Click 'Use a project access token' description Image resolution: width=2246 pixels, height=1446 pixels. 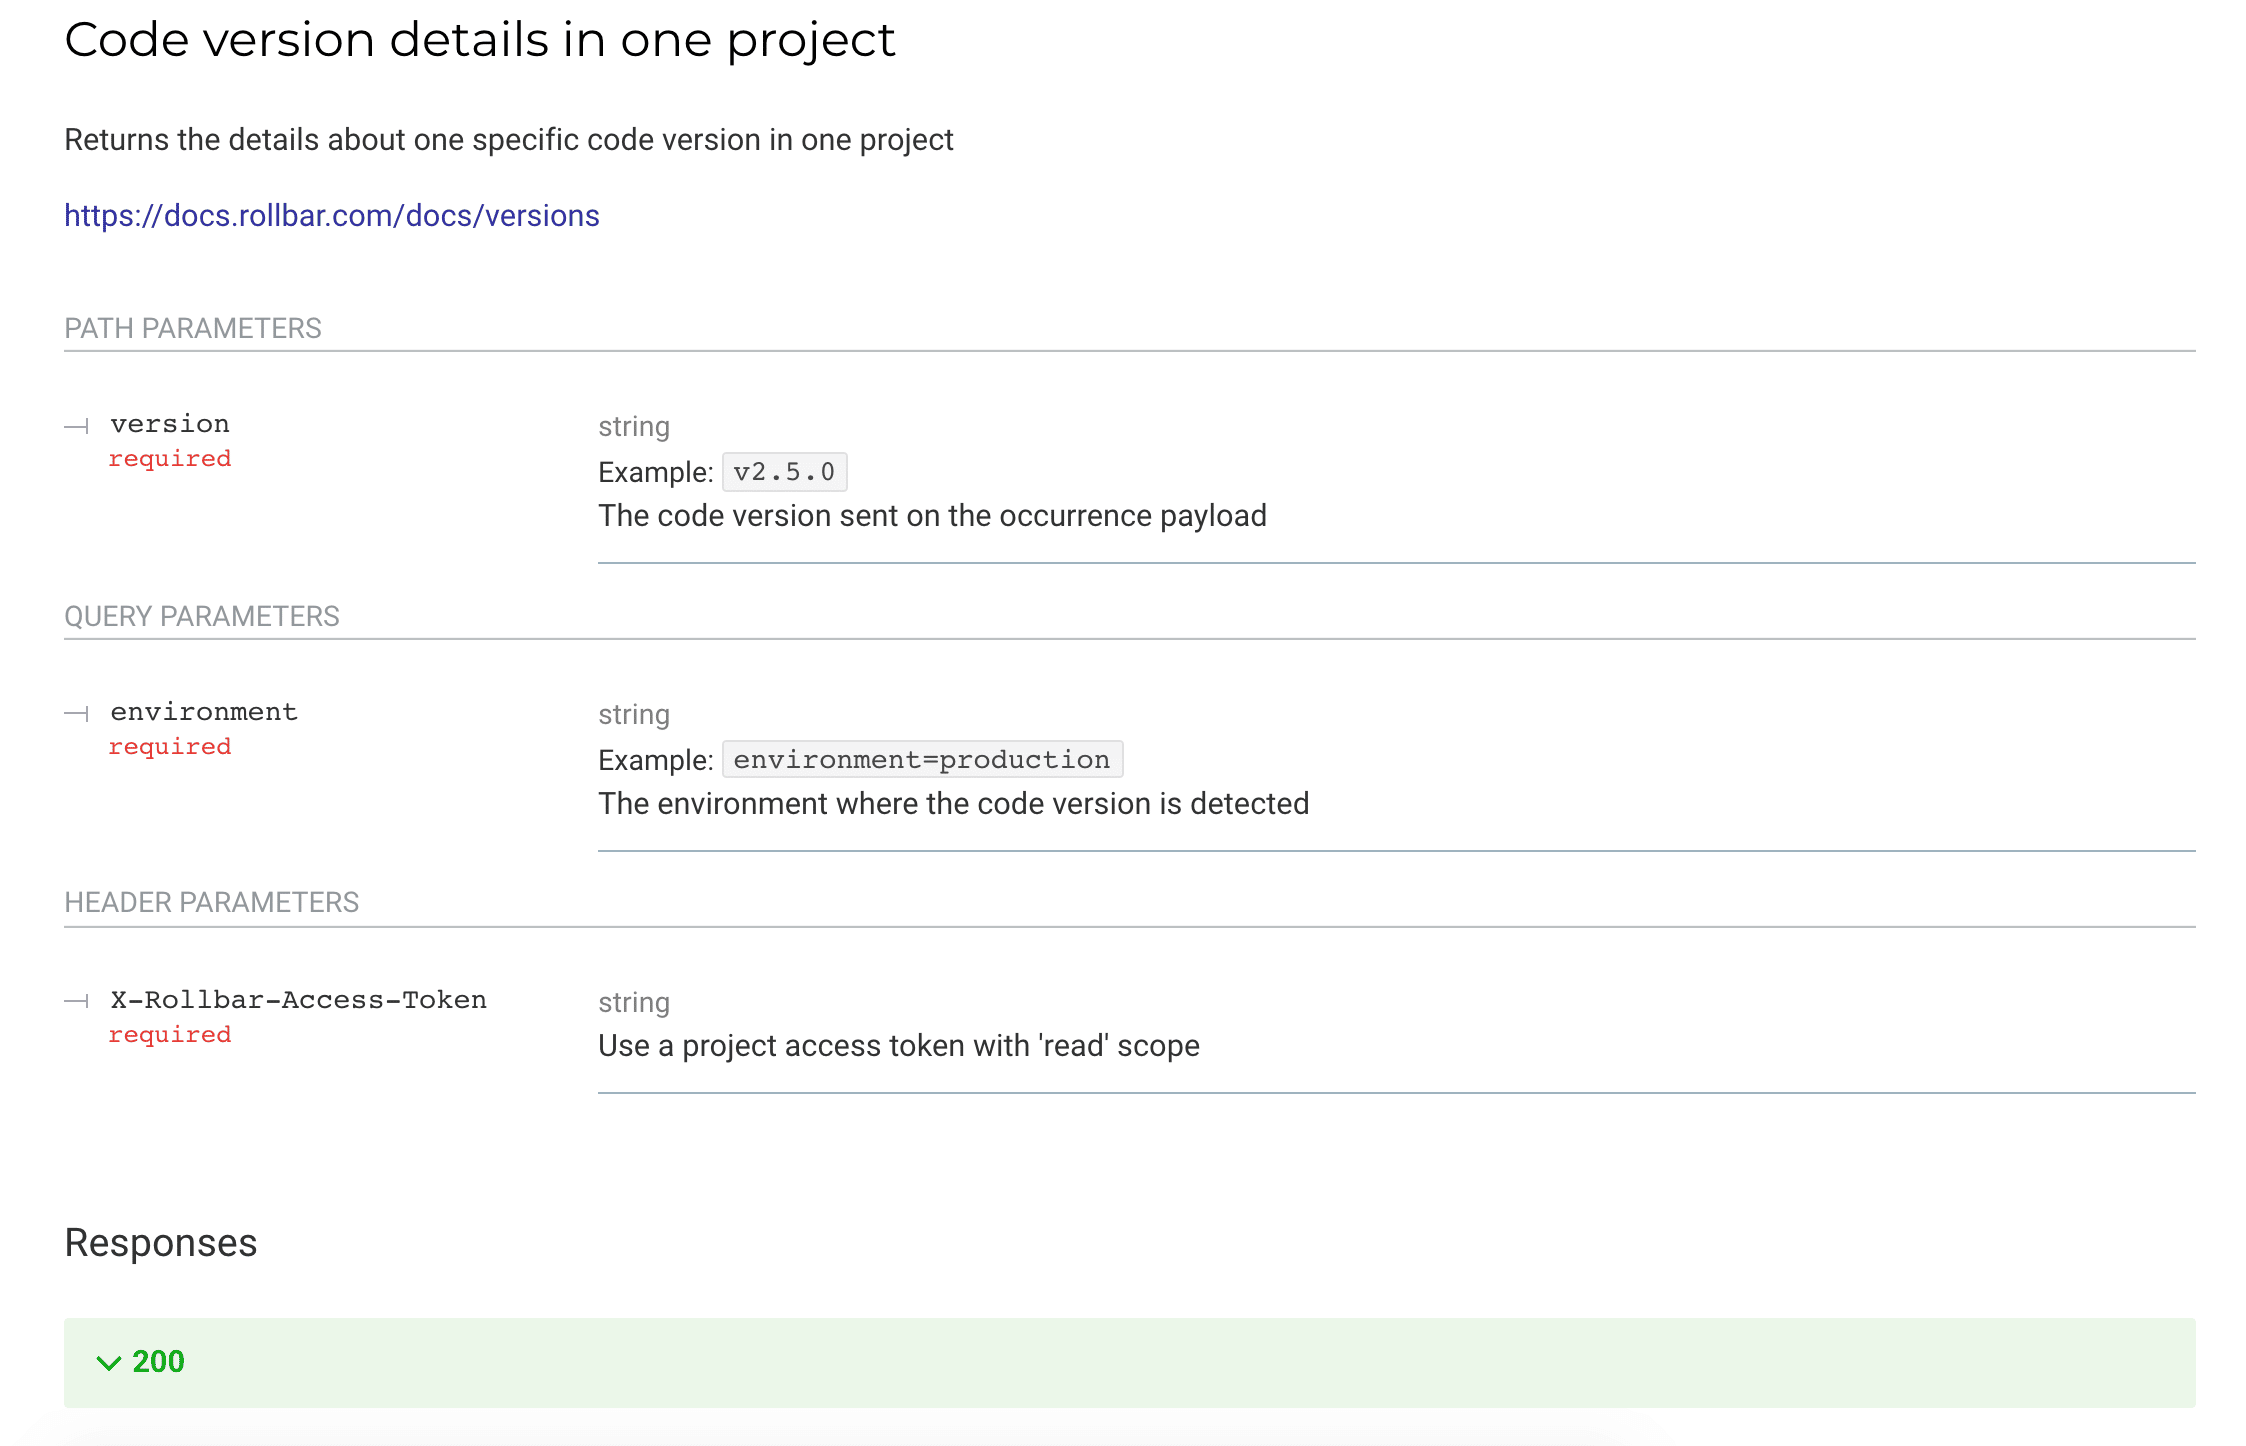pos(898,1045)
